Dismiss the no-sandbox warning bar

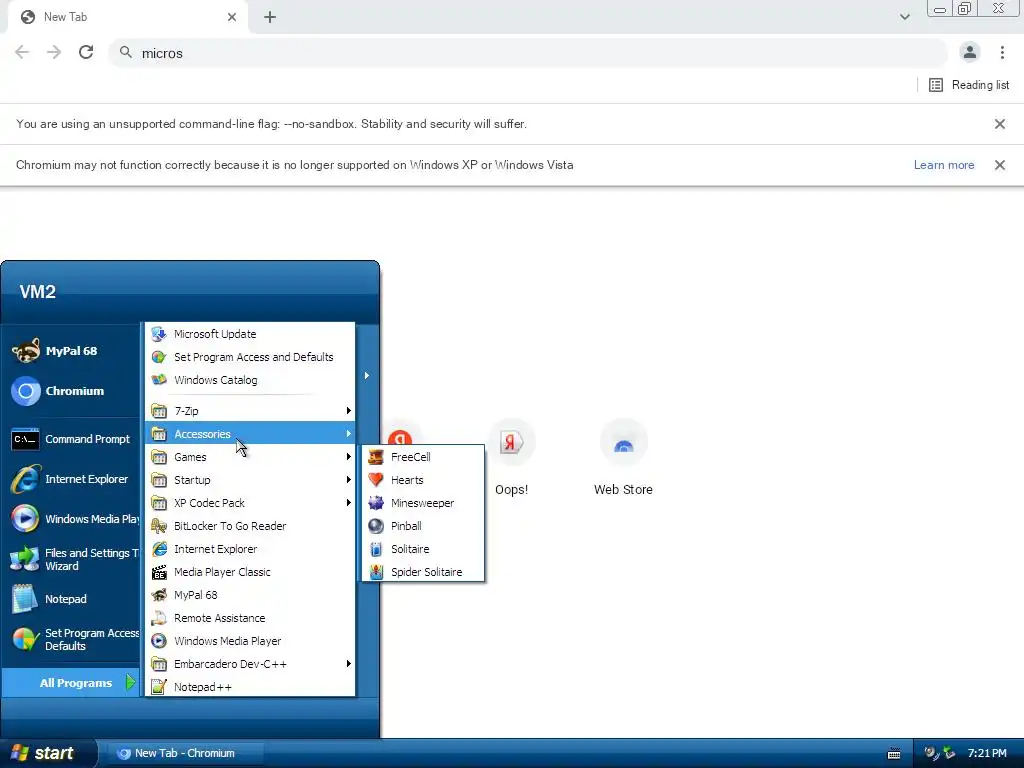click(999, 124)
